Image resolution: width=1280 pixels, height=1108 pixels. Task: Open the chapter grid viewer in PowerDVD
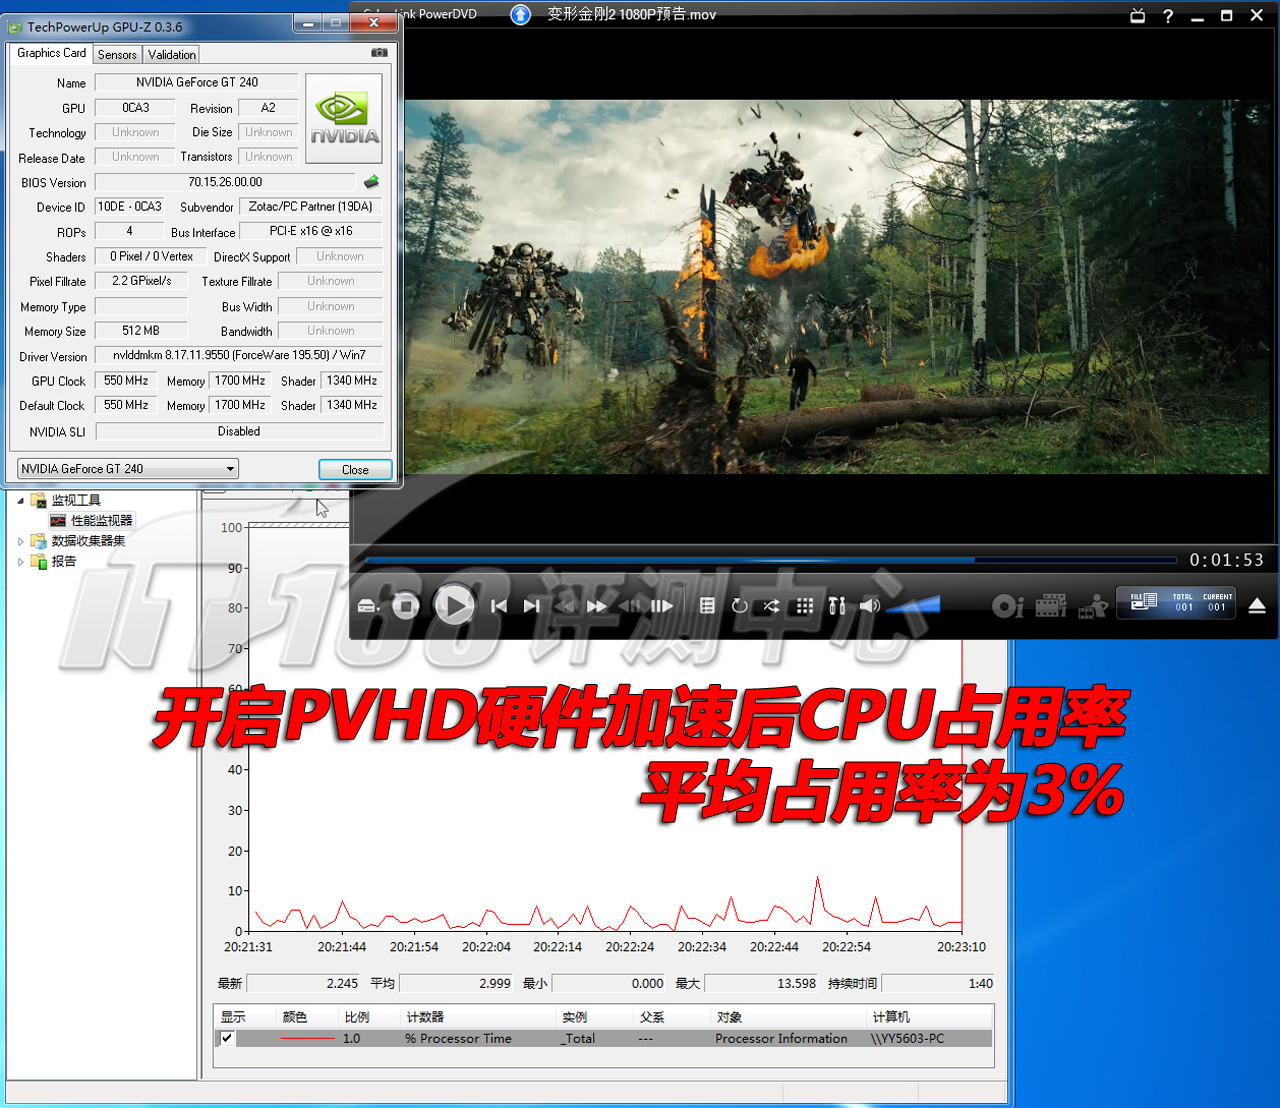click(x=804, y=606)
